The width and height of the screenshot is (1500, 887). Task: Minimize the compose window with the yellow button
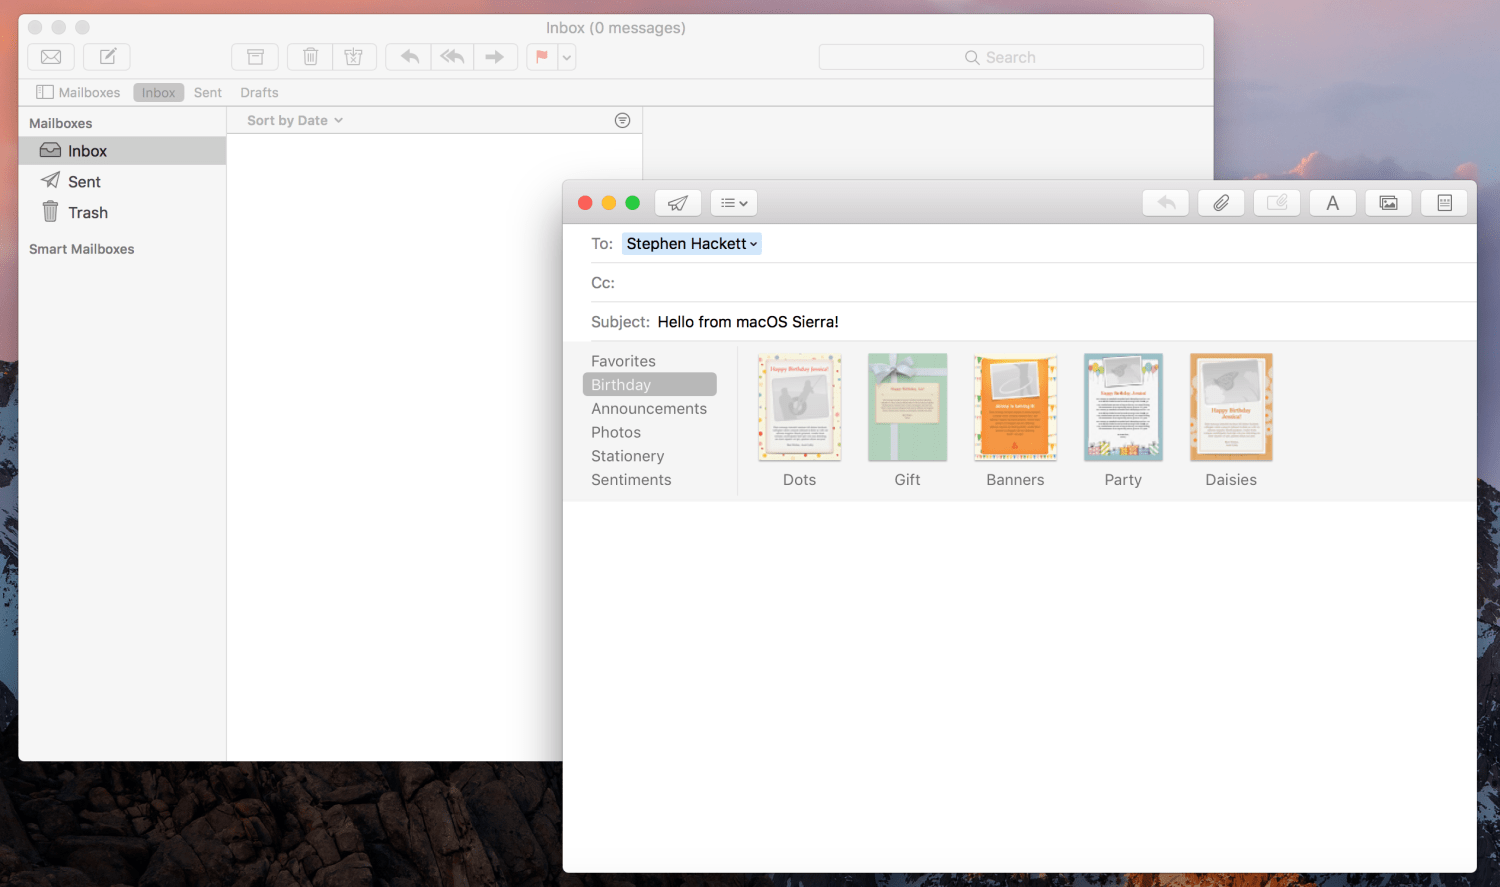click(x=609, y=203)
